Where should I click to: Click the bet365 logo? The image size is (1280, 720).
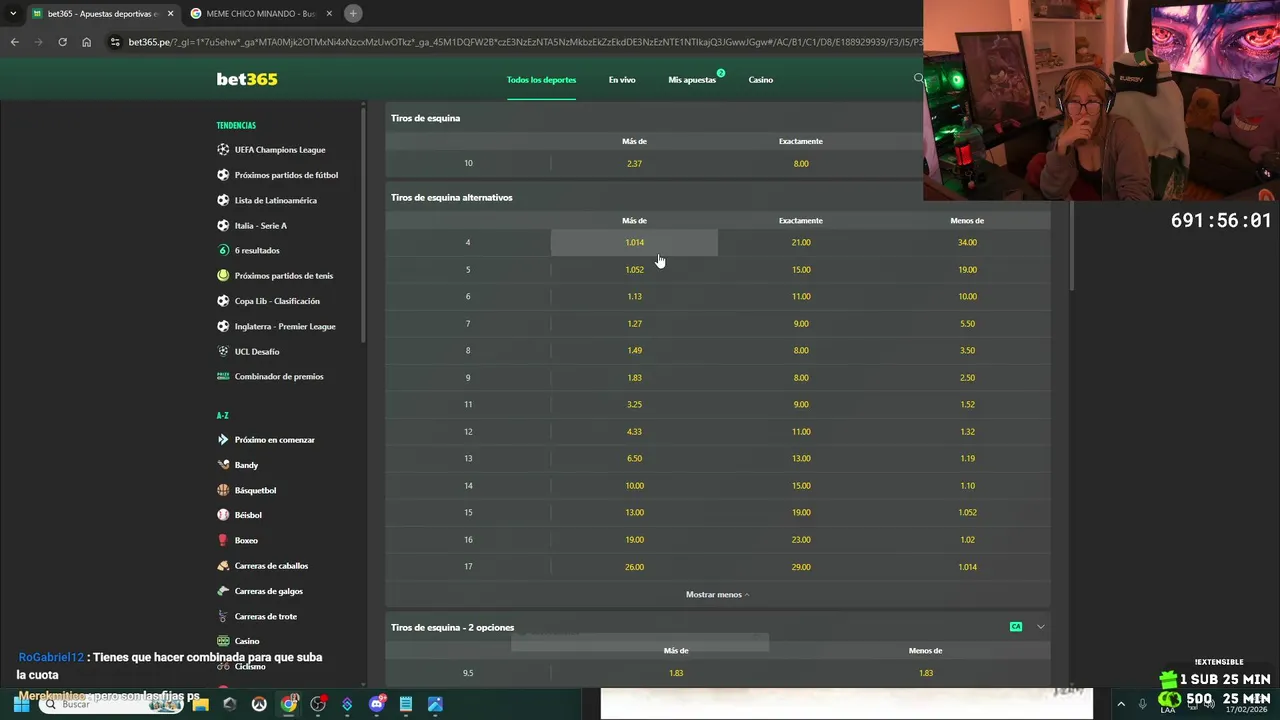(247, 79)
